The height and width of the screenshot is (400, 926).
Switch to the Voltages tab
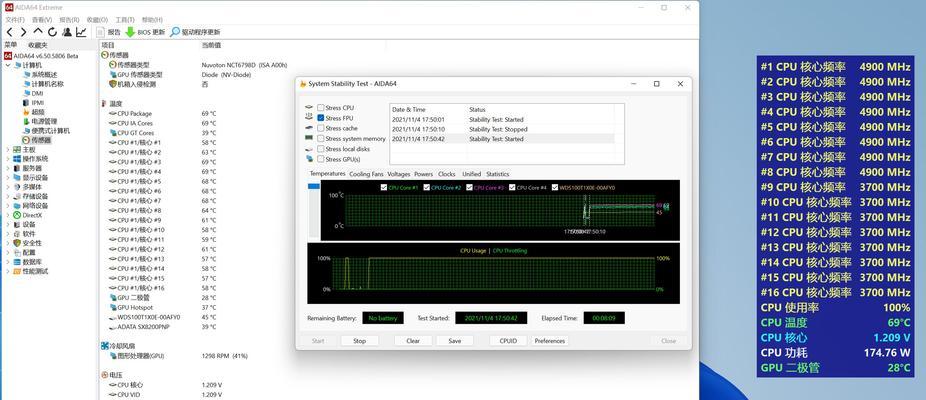[399, 174]
